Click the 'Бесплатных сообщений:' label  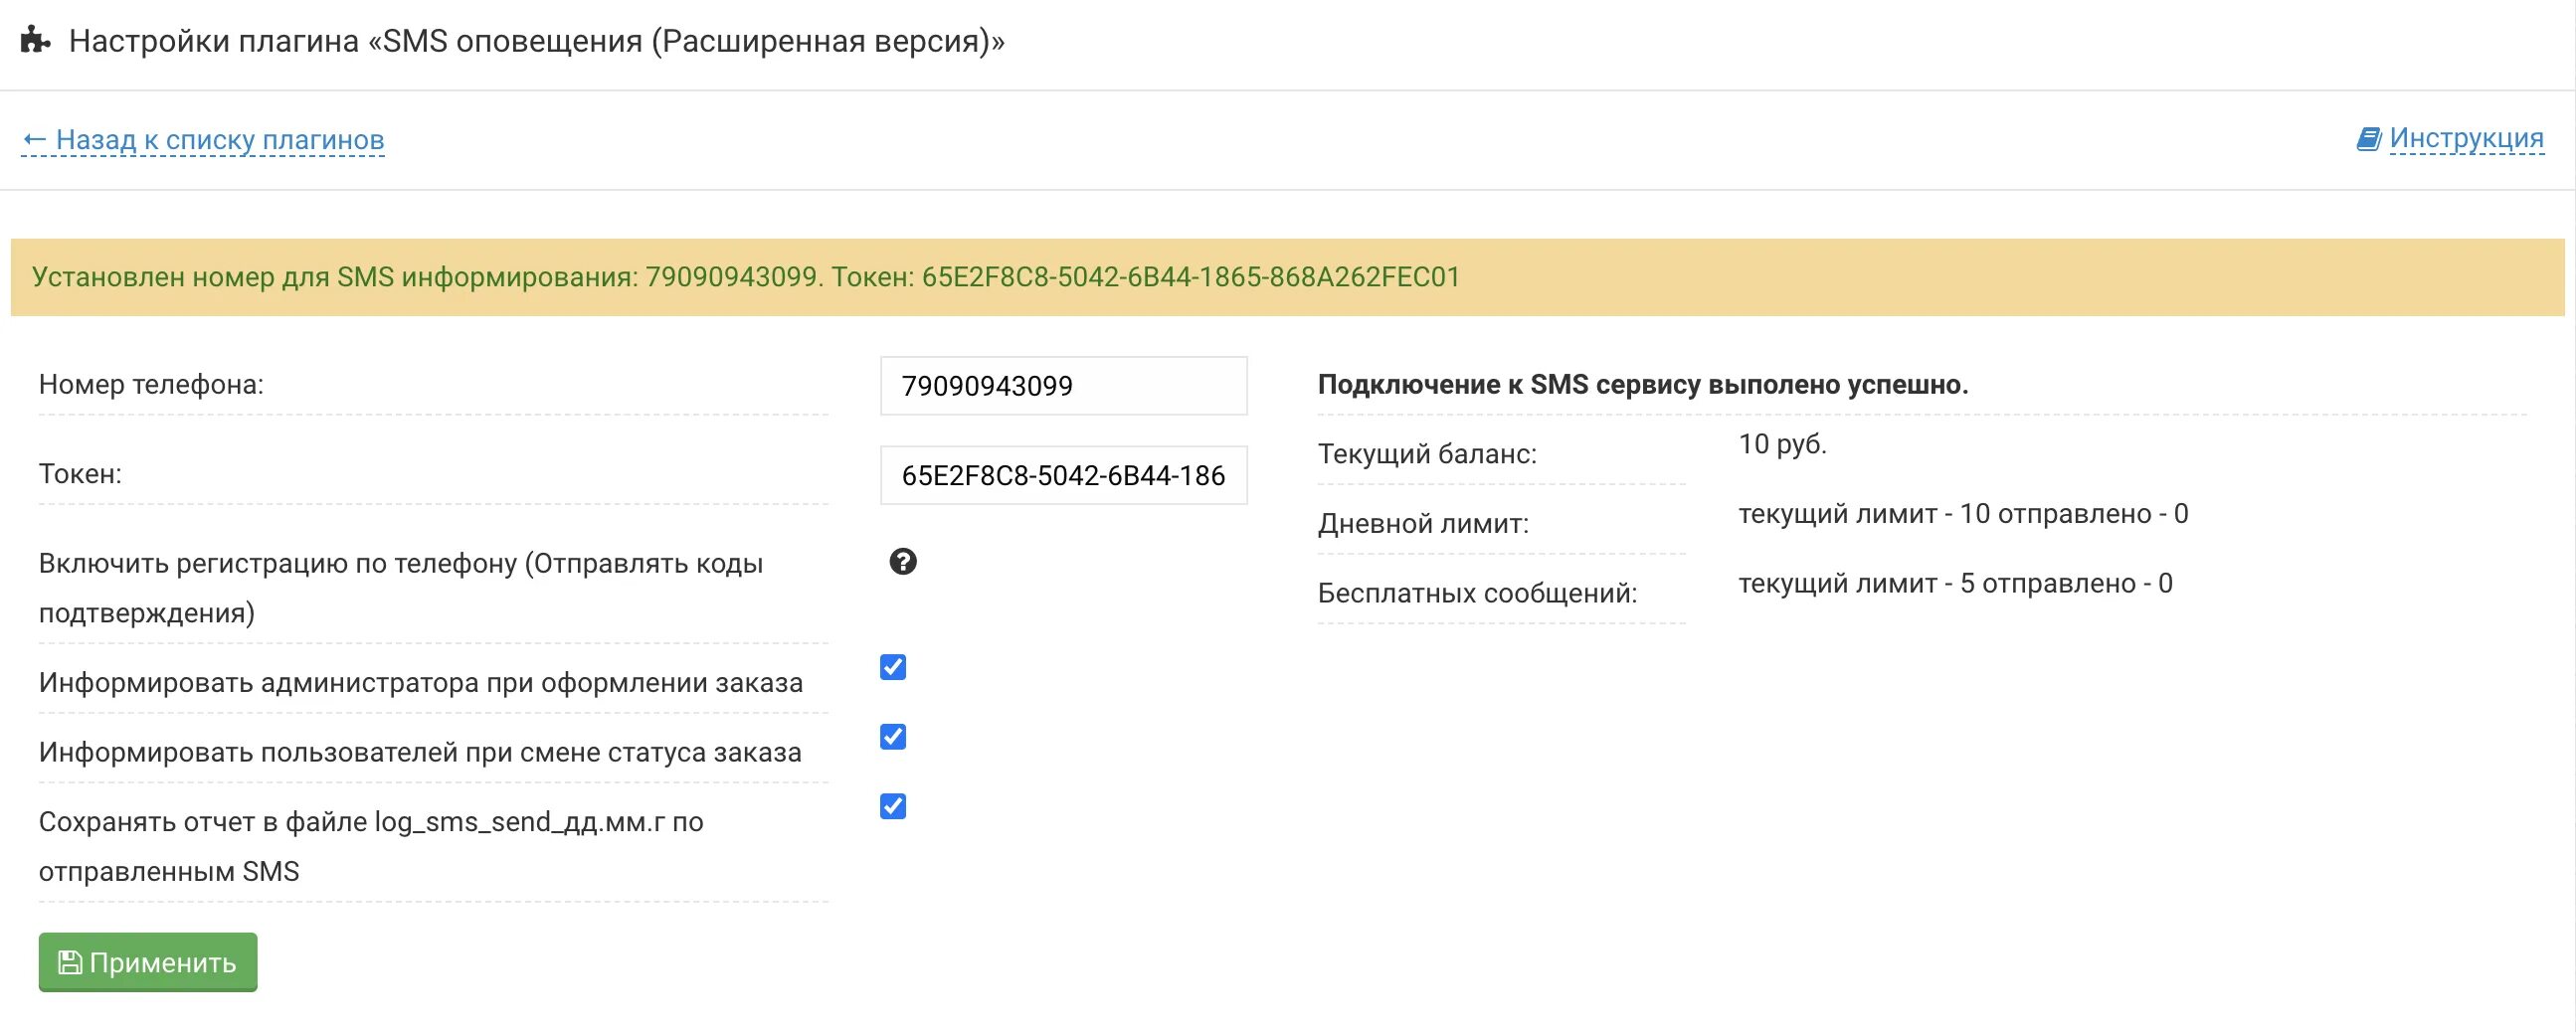click(x=1477, y=594)
